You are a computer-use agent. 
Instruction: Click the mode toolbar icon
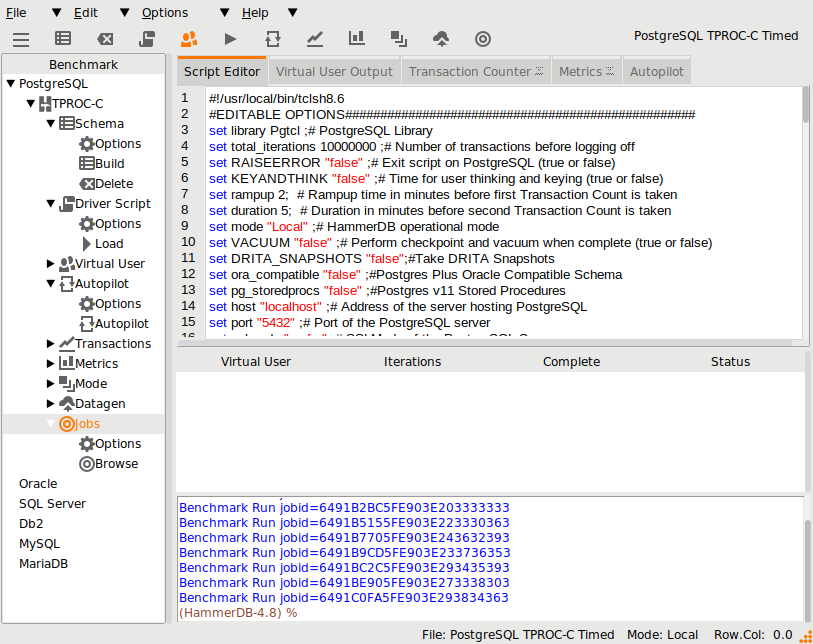coord(399,39)
